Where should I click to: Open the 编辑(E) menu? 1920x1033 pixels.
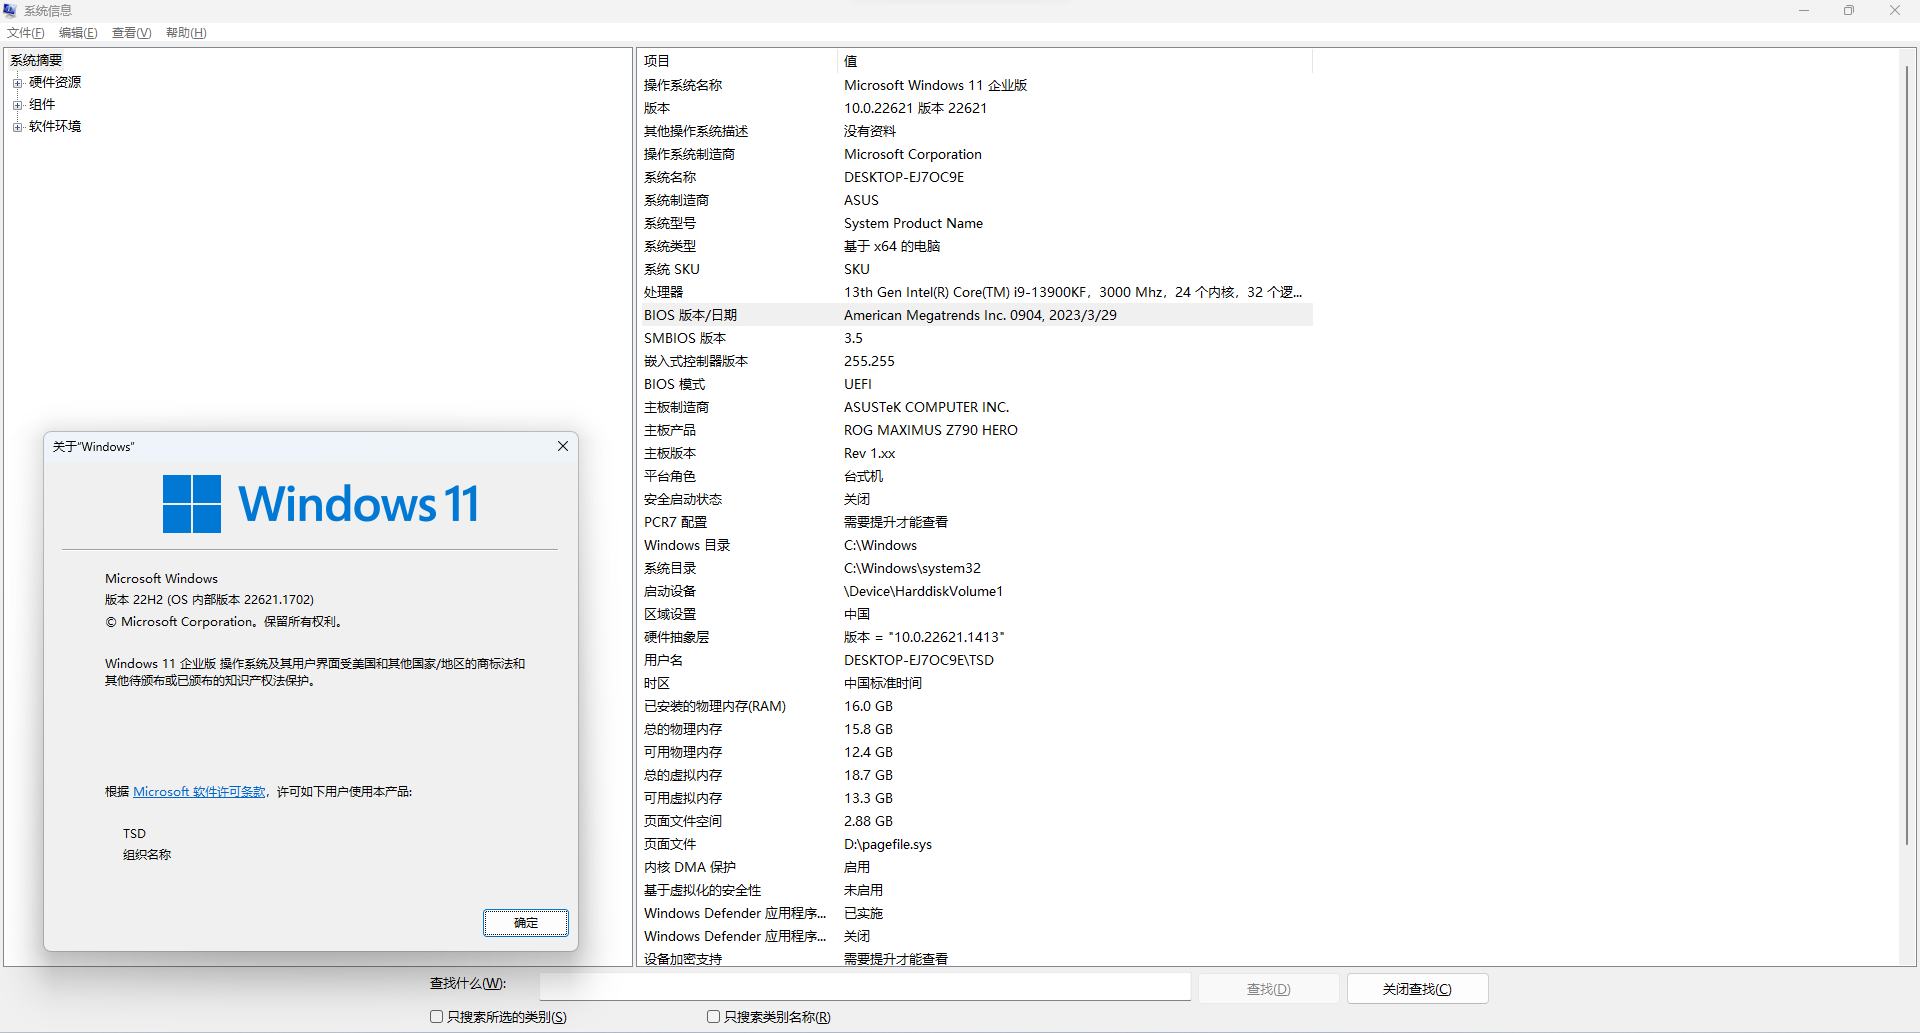(x=78, y=33)
